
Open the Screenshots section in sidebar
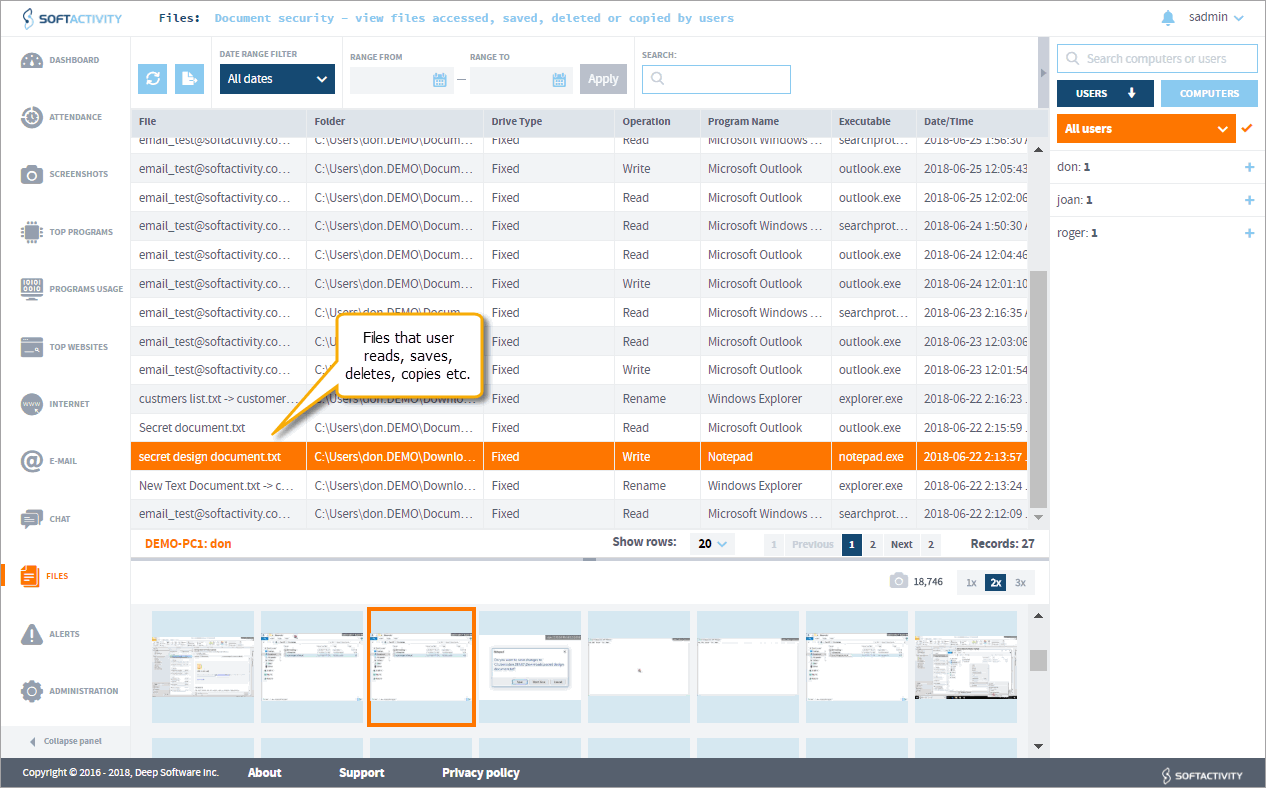coord(66,175)
